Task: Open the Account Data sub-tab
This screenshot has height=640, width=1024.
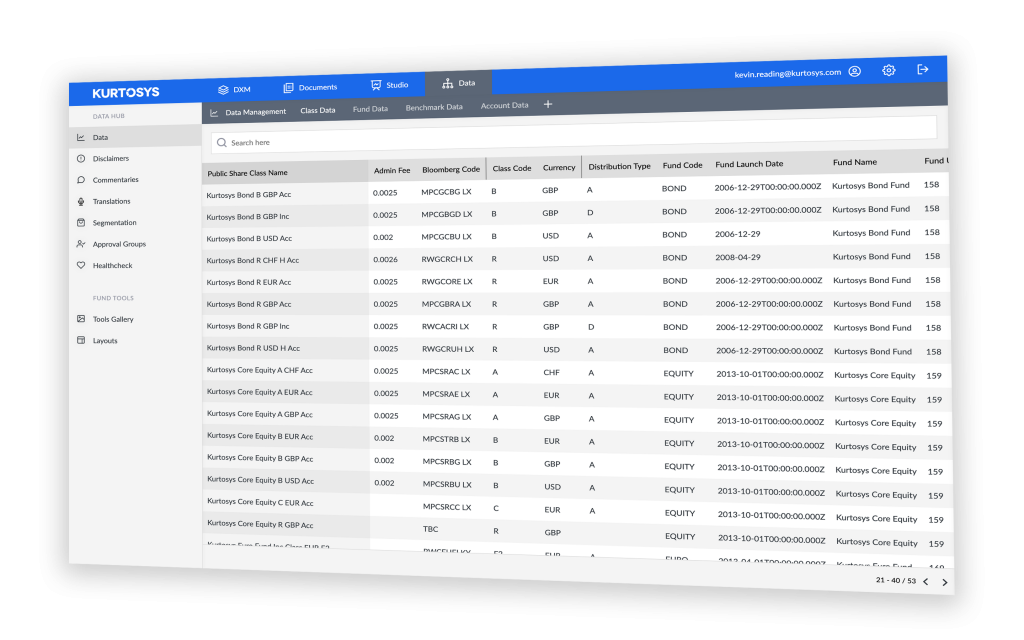Action: tap(504, 105)
